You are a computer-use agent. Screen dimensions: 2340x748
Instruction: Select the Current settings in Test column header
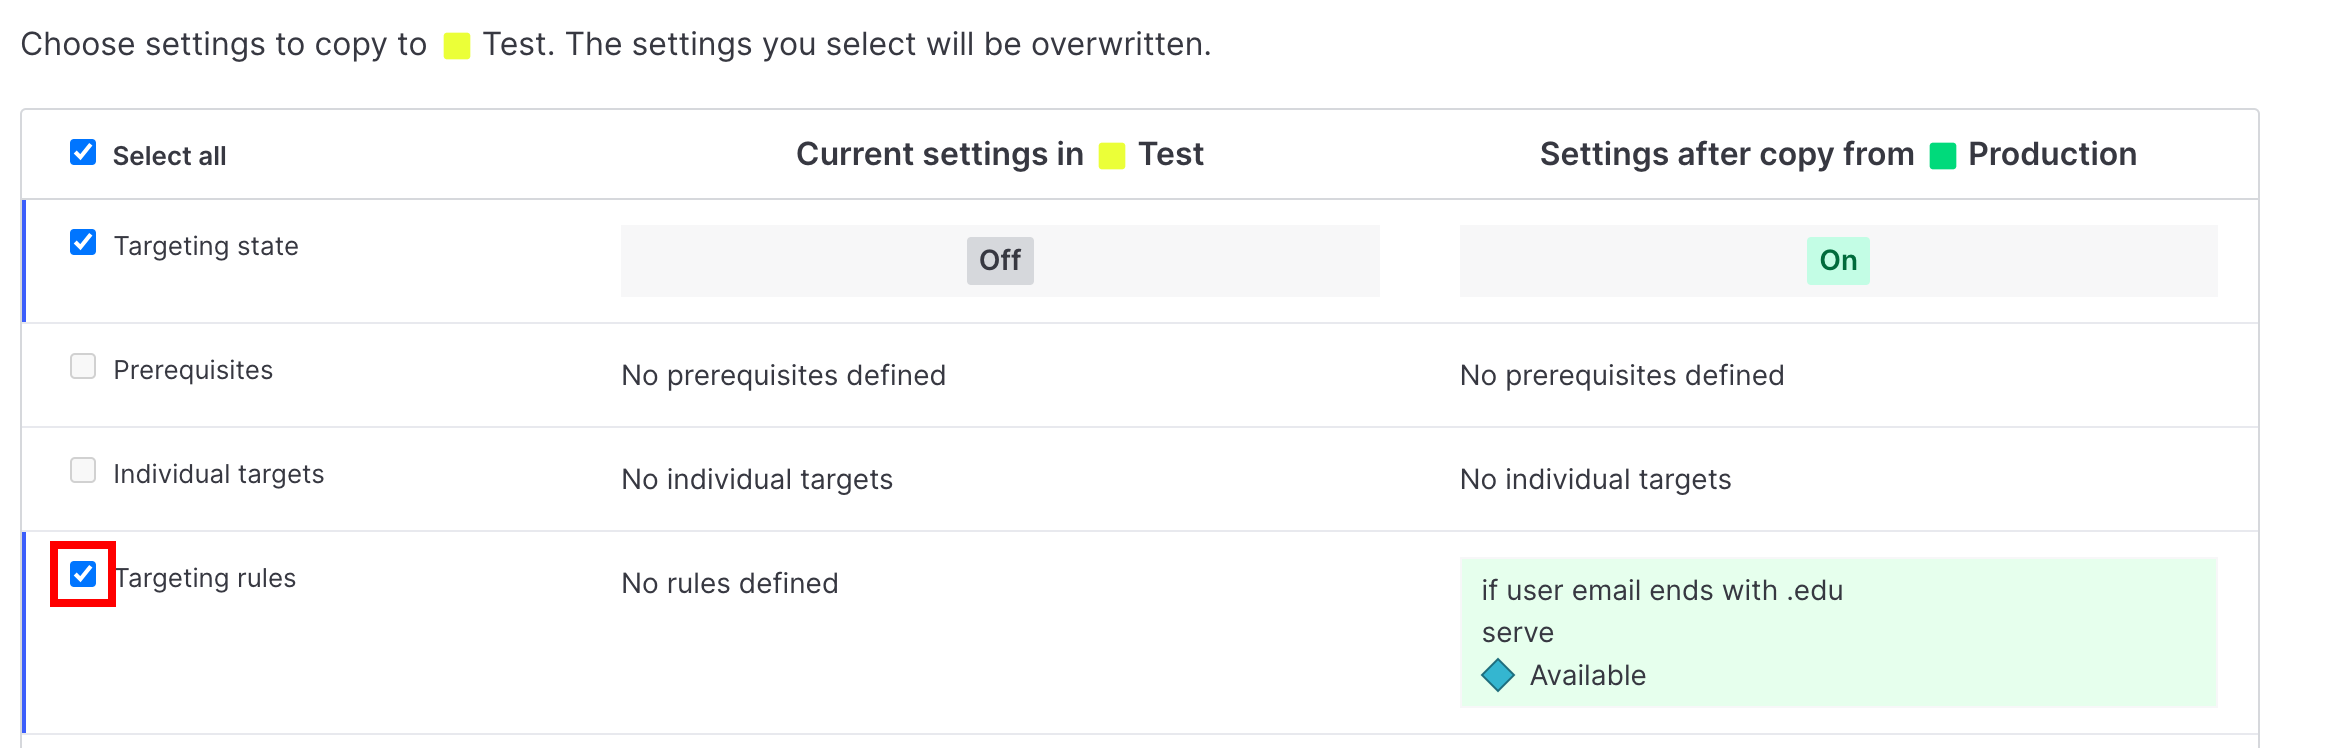[999, 153]
